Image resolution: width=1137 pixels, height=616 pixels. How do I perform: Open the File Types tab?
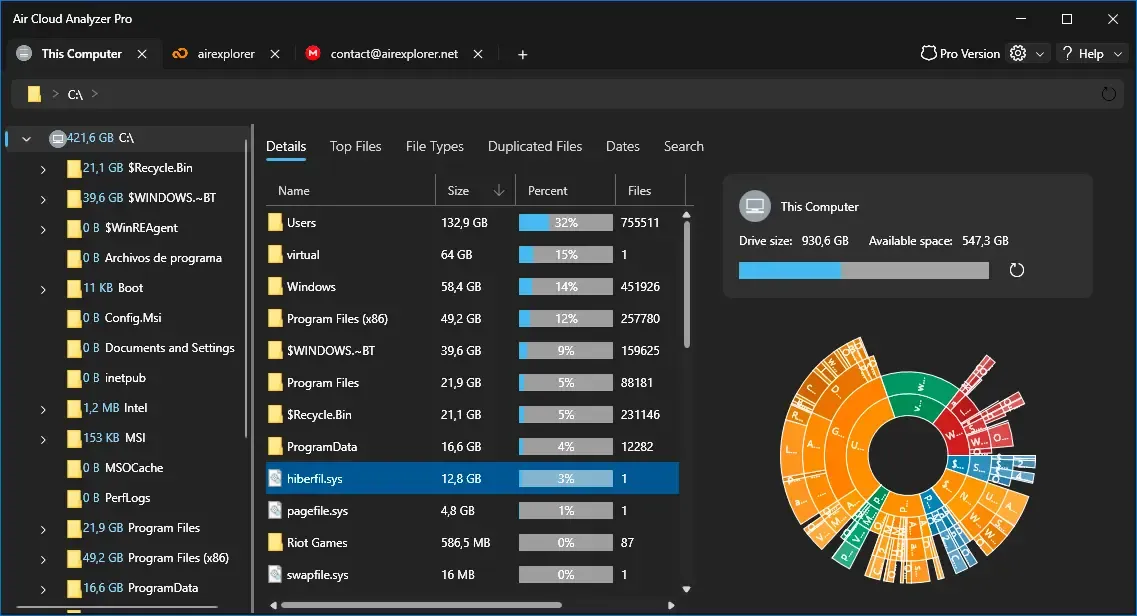click(434, 146)
